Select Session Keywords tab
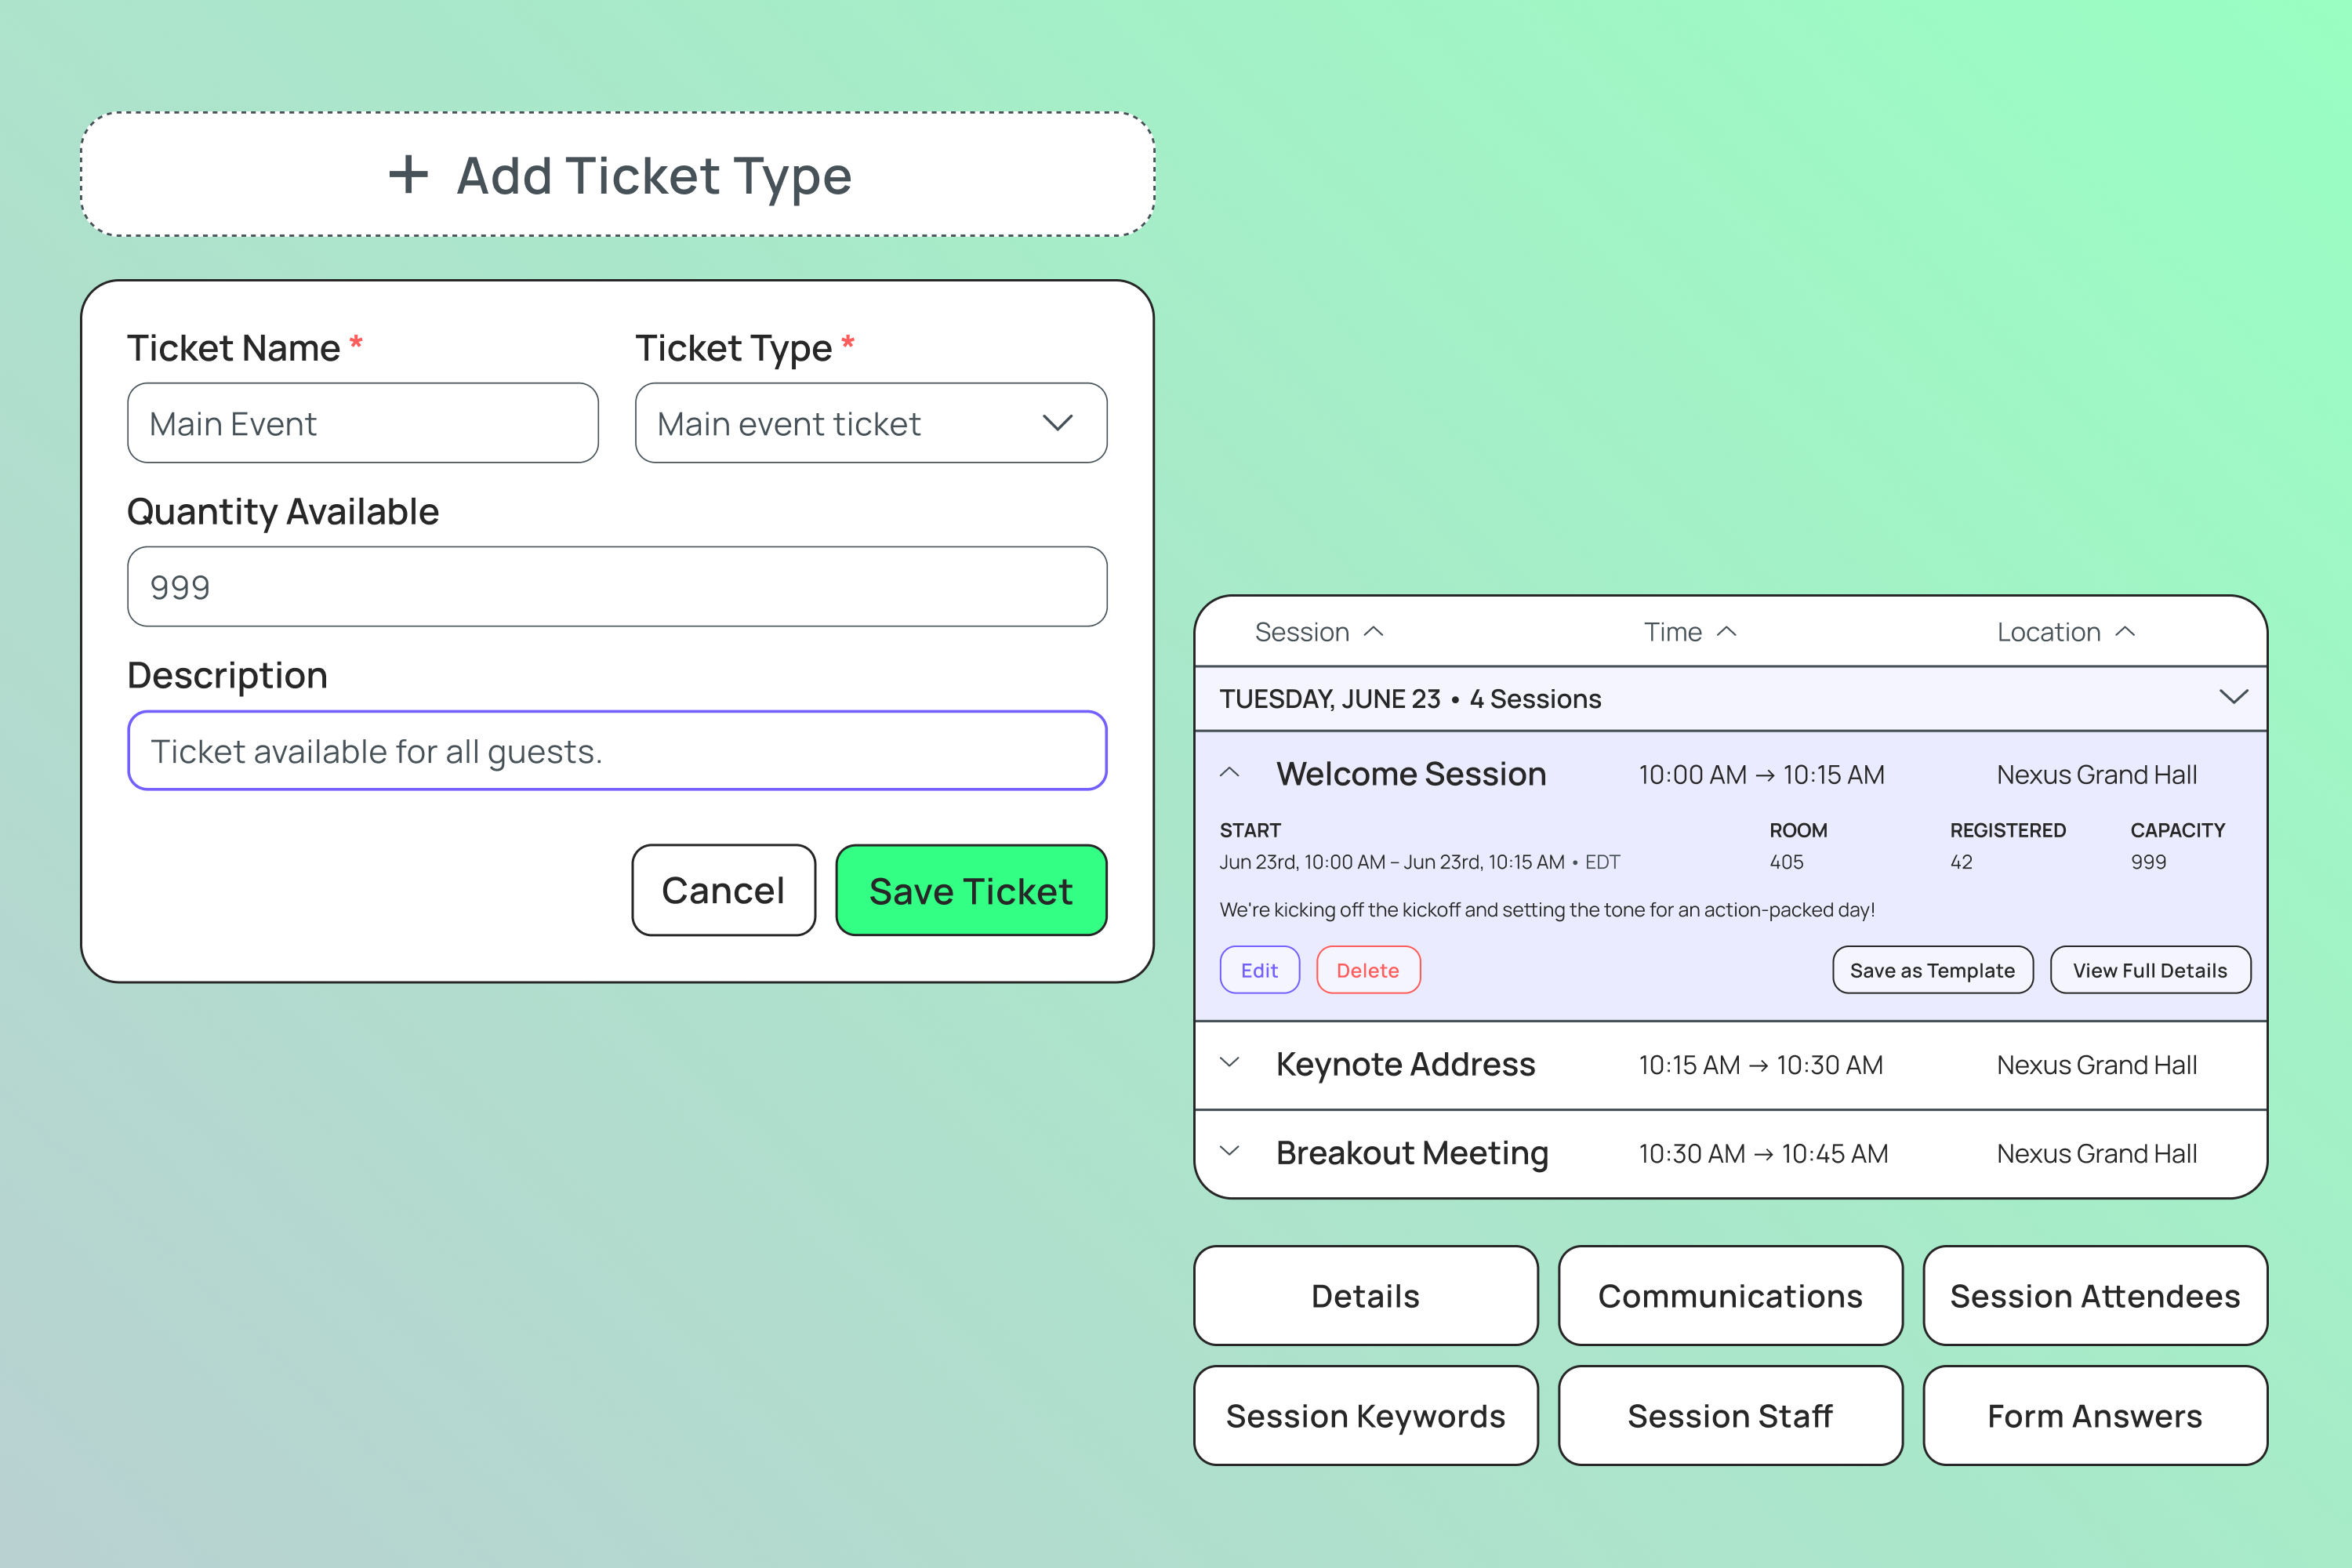Screen dimensions: 2352x1568 [x=1366, y=1416]
